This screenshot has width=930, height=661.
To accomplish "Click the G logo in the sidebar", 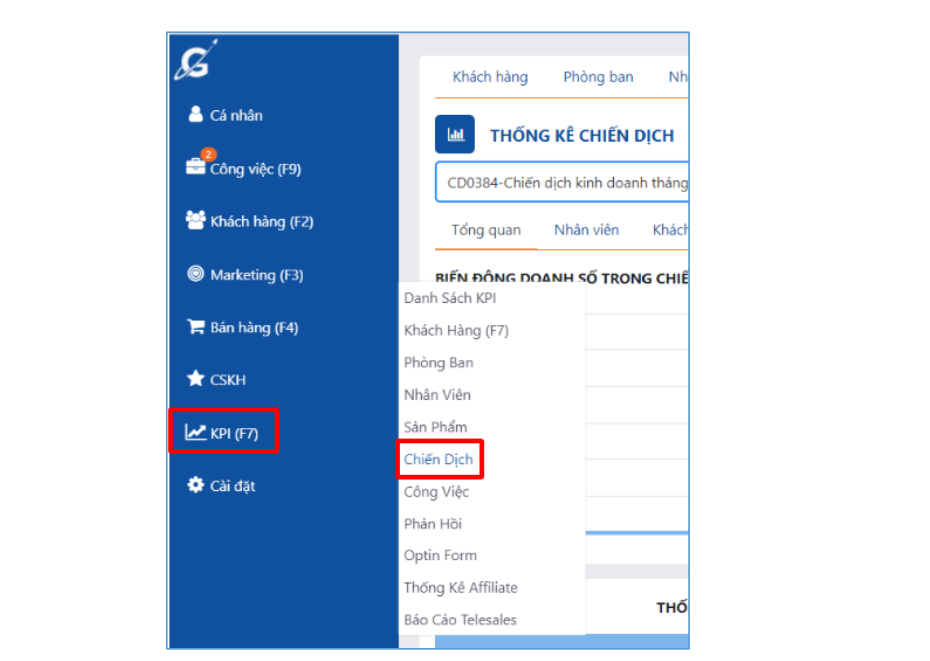I will pos(196,61).
